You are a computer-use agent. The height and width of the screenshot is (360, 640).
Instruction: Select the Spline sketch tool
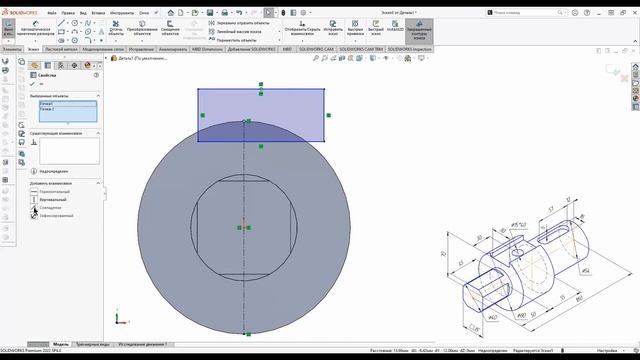click(x=88, y=23)
